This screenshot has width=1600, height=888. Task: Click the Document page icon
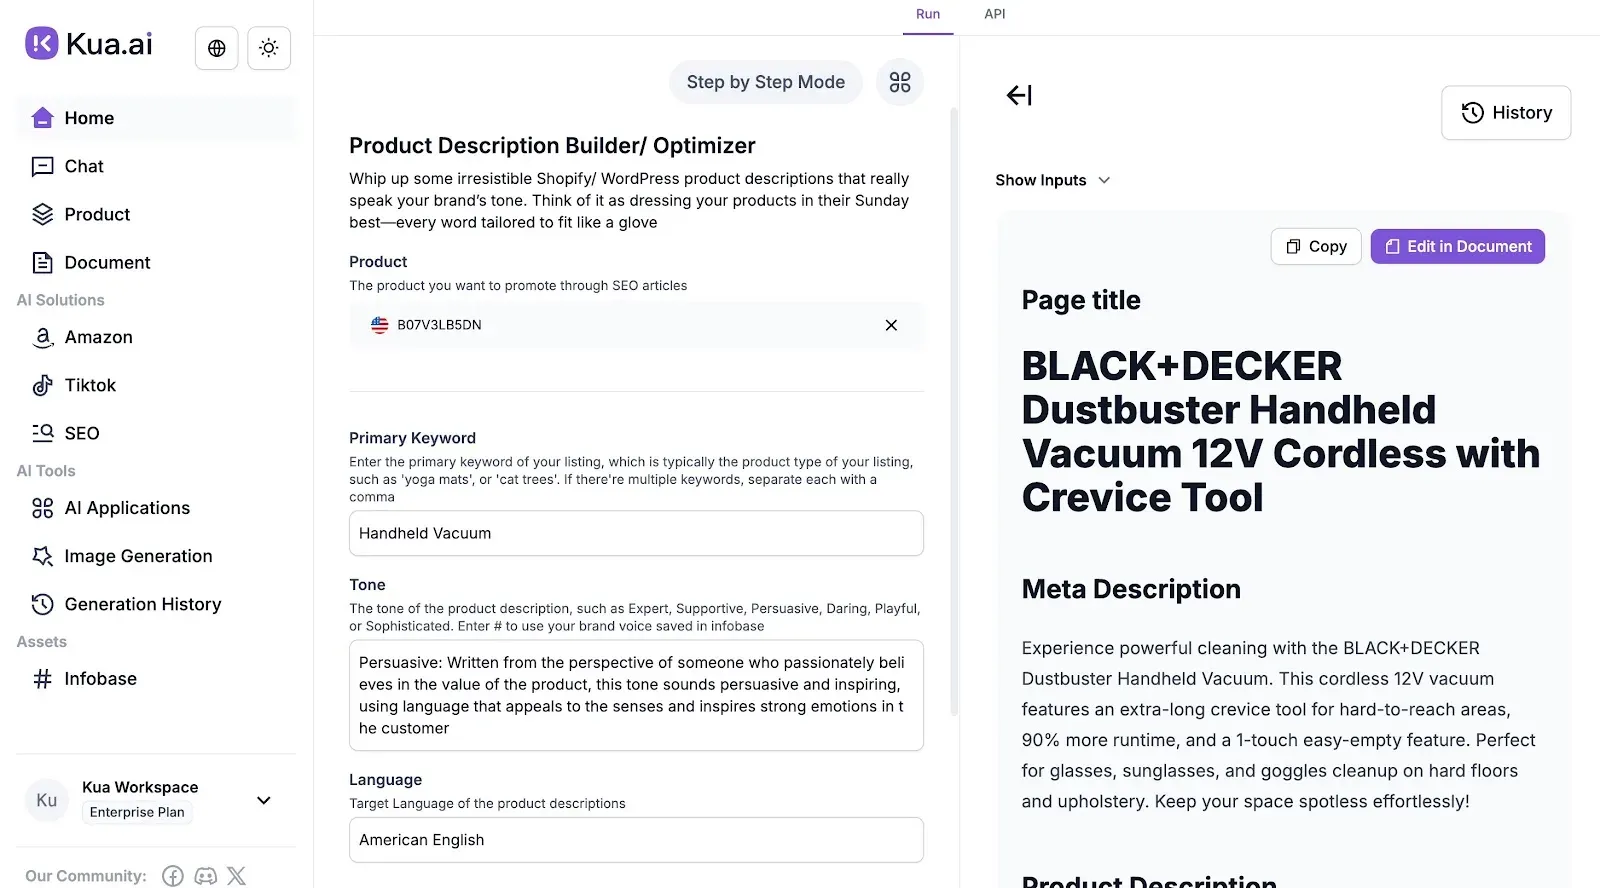[42, 262]
